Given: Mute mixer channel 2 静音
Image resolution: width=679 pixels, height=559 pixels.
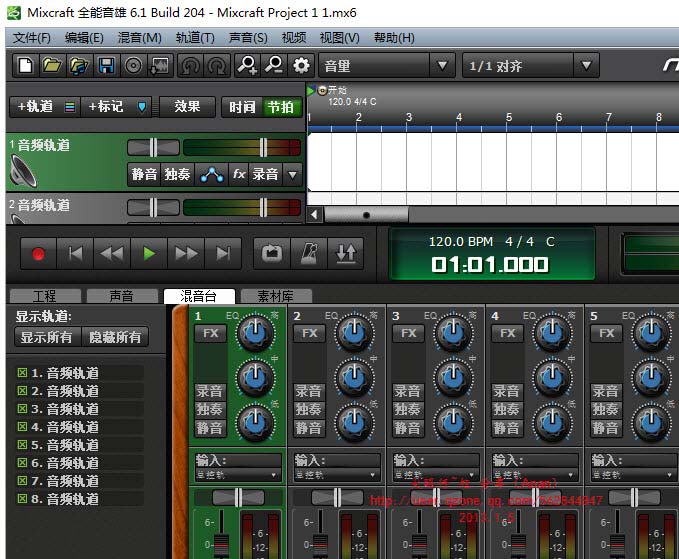Looking at the screenshot, I should tap(308, 428).
